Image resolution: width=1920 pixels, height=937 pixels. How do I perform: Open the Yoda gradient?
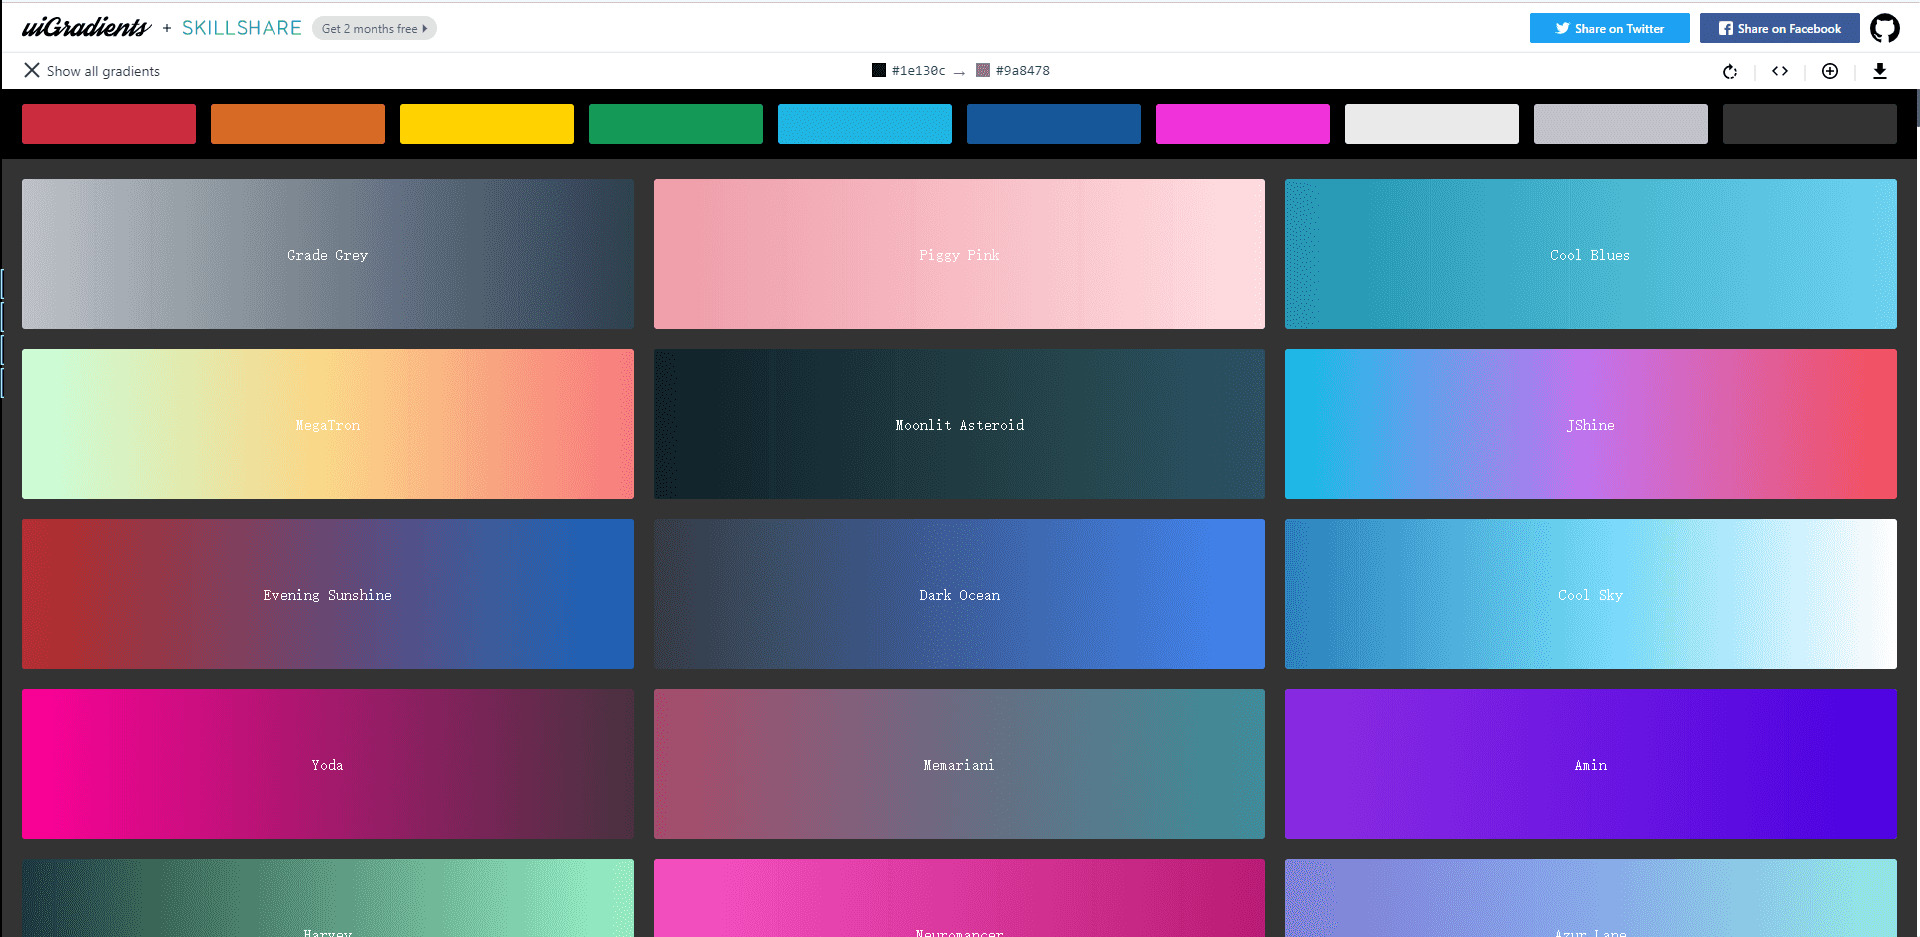(x=328, y=764)
